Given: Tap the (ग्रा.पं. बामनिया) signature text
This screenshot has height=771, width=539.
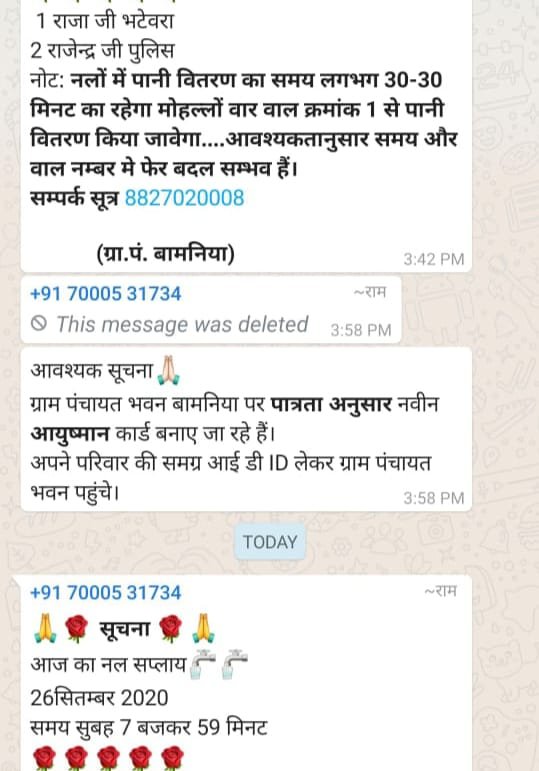Looking at the screenshot, I should tap(166, 254).
